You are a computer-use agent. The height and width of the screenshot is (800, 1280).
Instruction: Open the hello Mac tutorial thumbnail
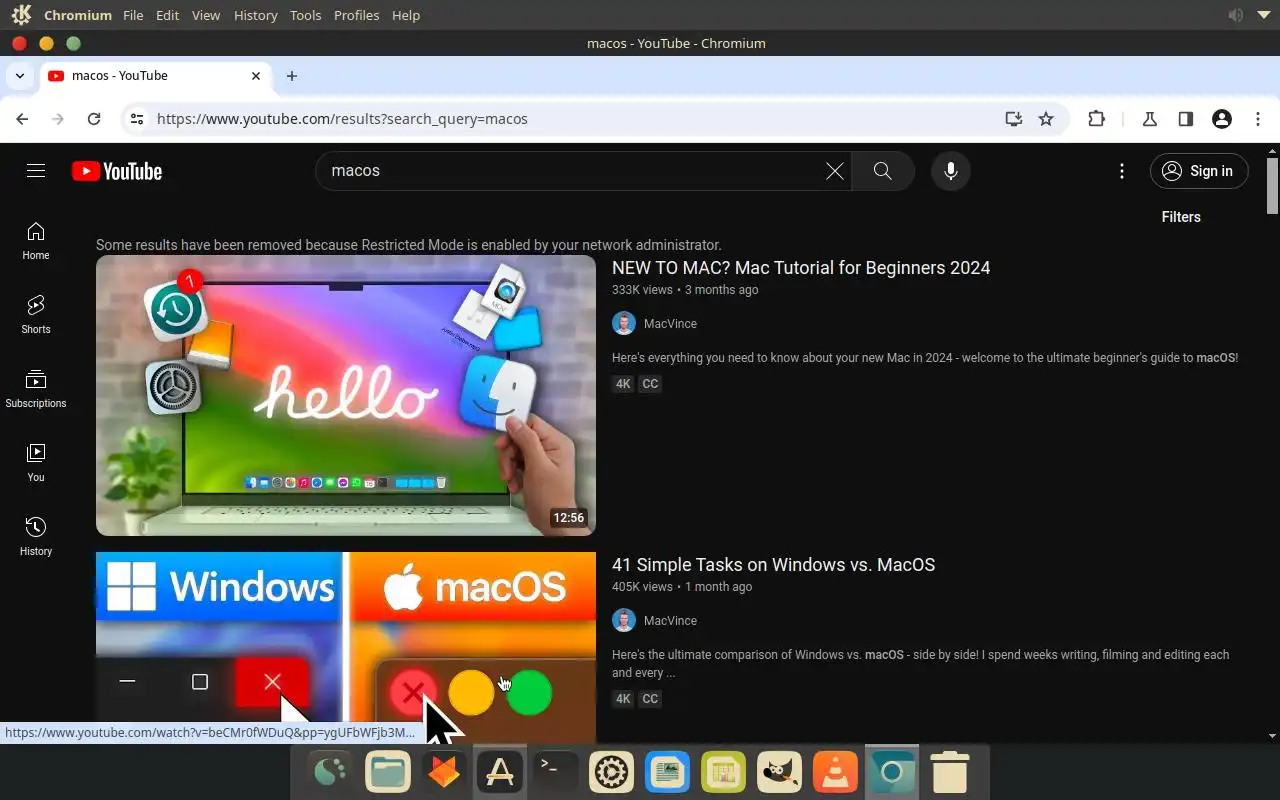pos(346,396)
